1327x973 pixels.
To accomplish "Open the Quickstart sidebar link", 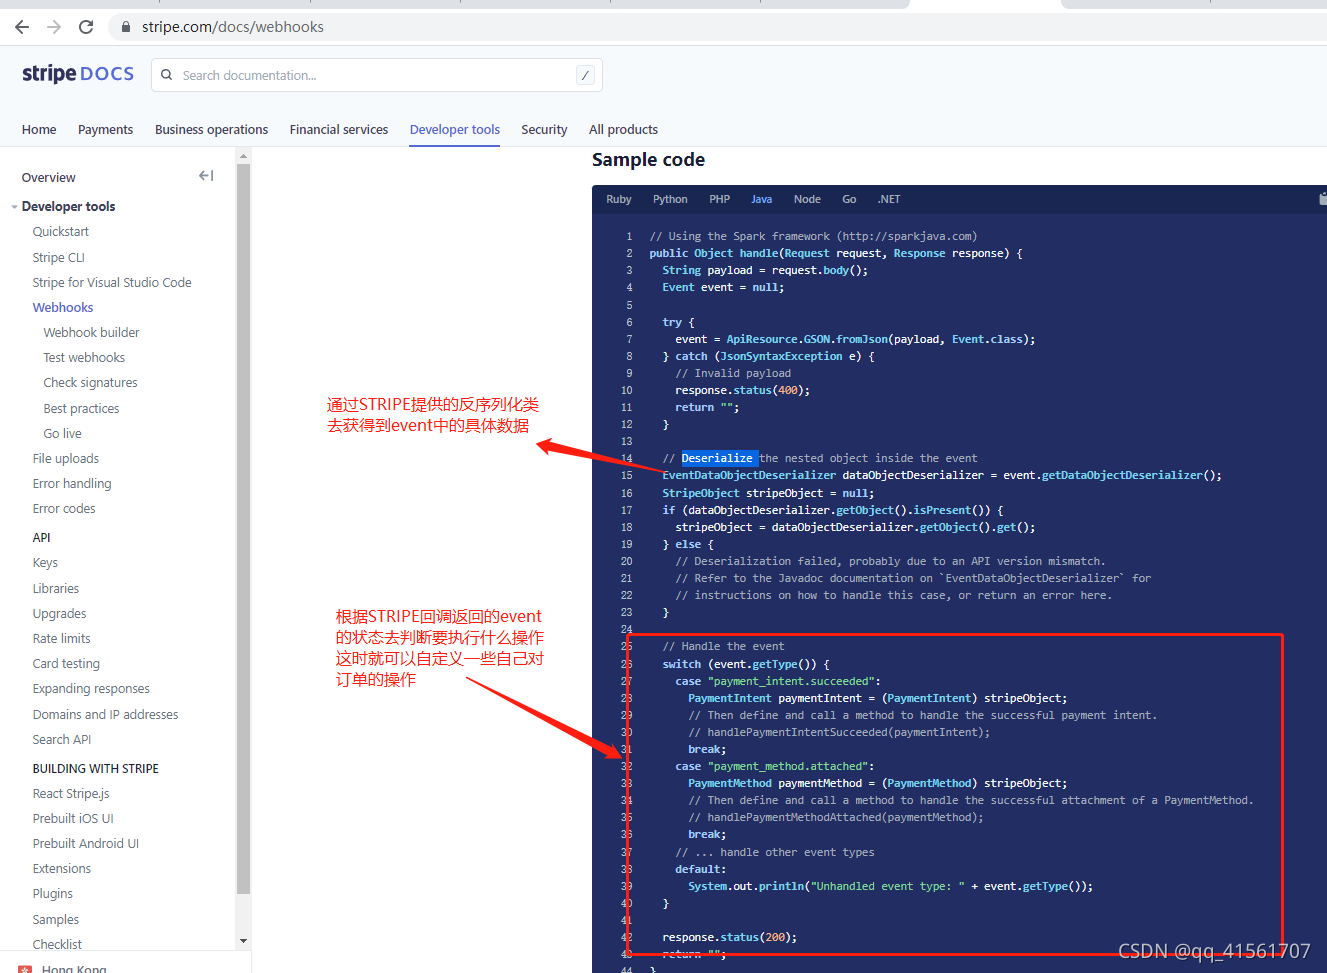I will coord(61,231).
